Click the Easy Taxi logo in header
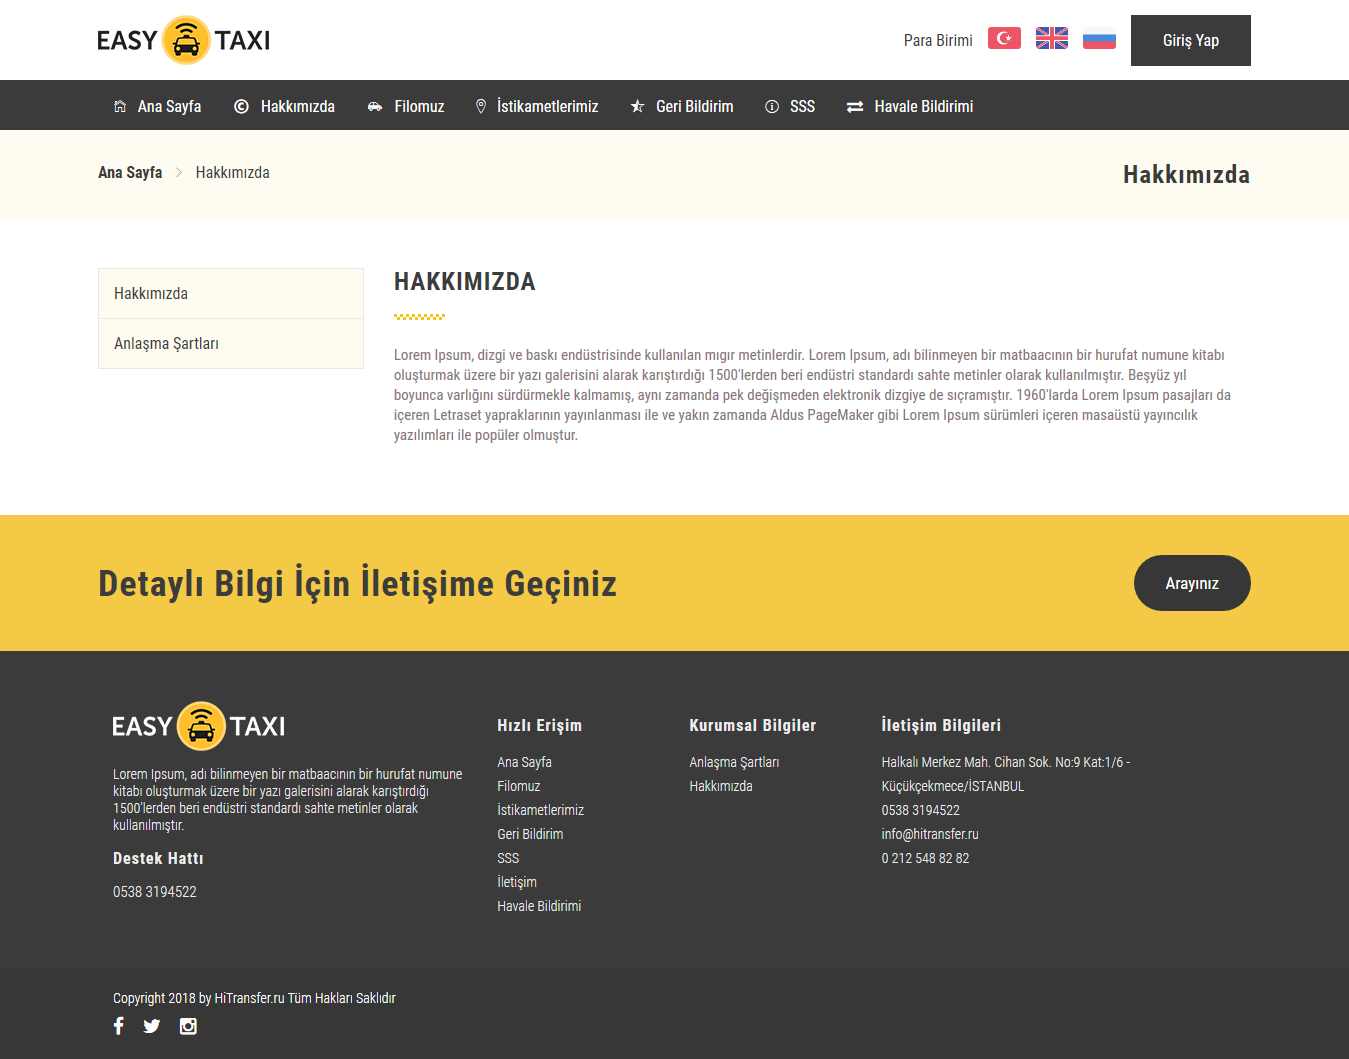 pyautogui.click(x=184, y=40)
